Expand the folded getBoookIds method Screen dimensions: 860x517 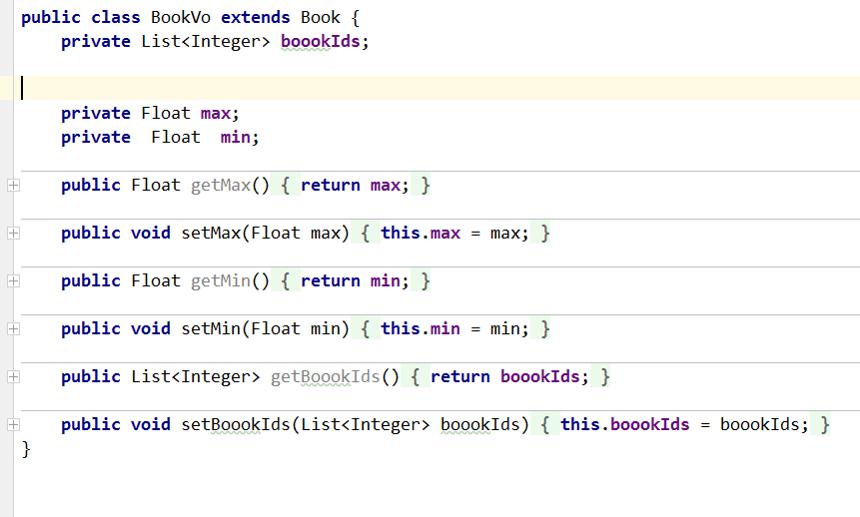13,377
